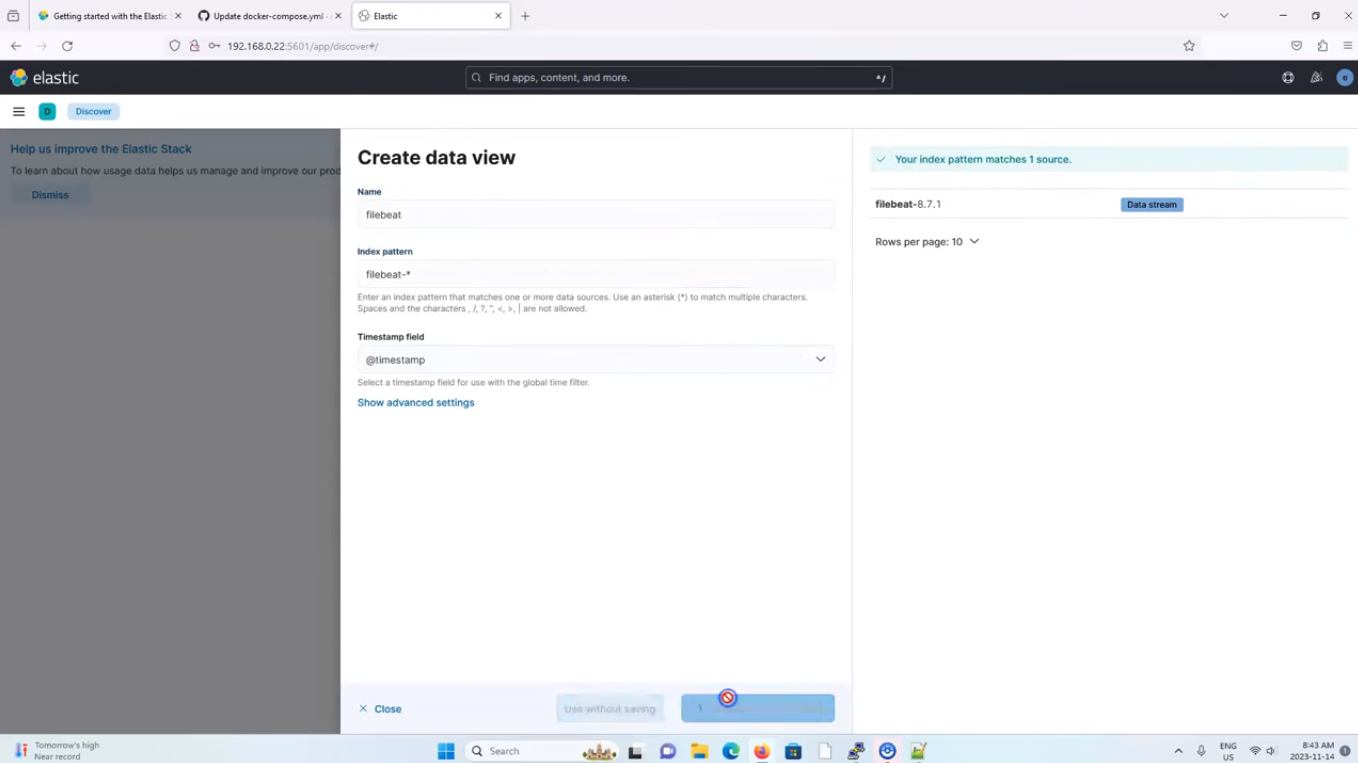Click Use without saving button
Viewport: 1358px width, 763px height.
coord(610,709)
